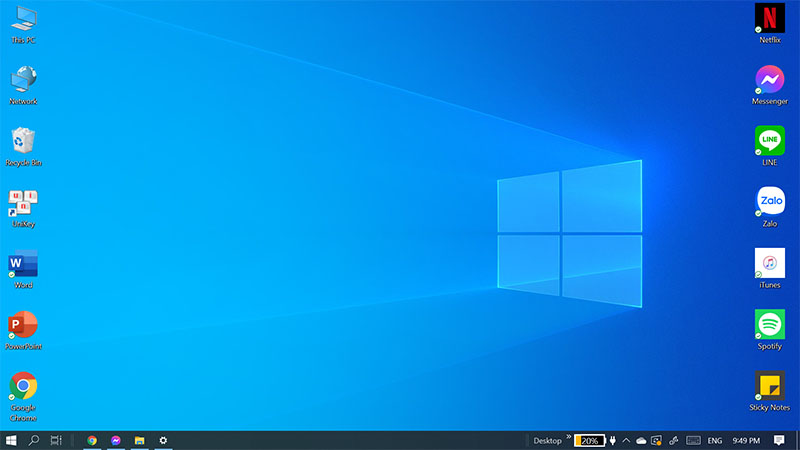Select the Netflix desktop icon
Viewport: 800px width, 450px height.
pos(769,23)
